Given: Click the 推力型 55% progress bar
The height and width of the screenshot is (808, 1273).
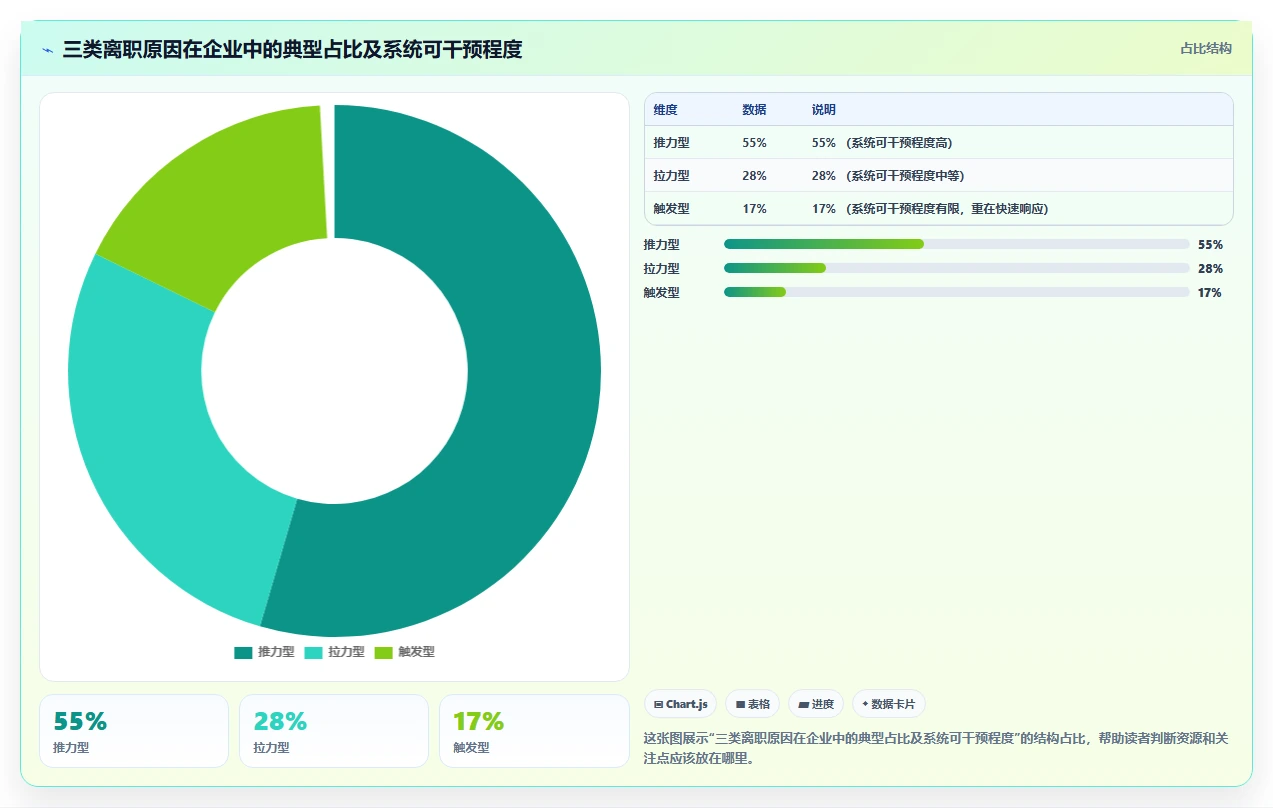Looking at the screenshot, I should pyautogui.click(x=957, y=244).
